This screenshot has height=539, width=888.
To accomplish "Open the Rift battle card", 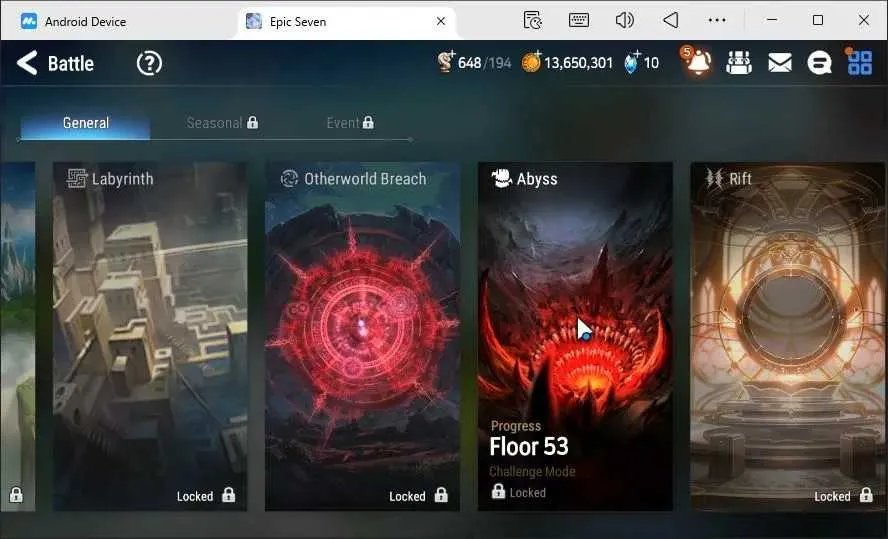I will (x=789, y=336).
